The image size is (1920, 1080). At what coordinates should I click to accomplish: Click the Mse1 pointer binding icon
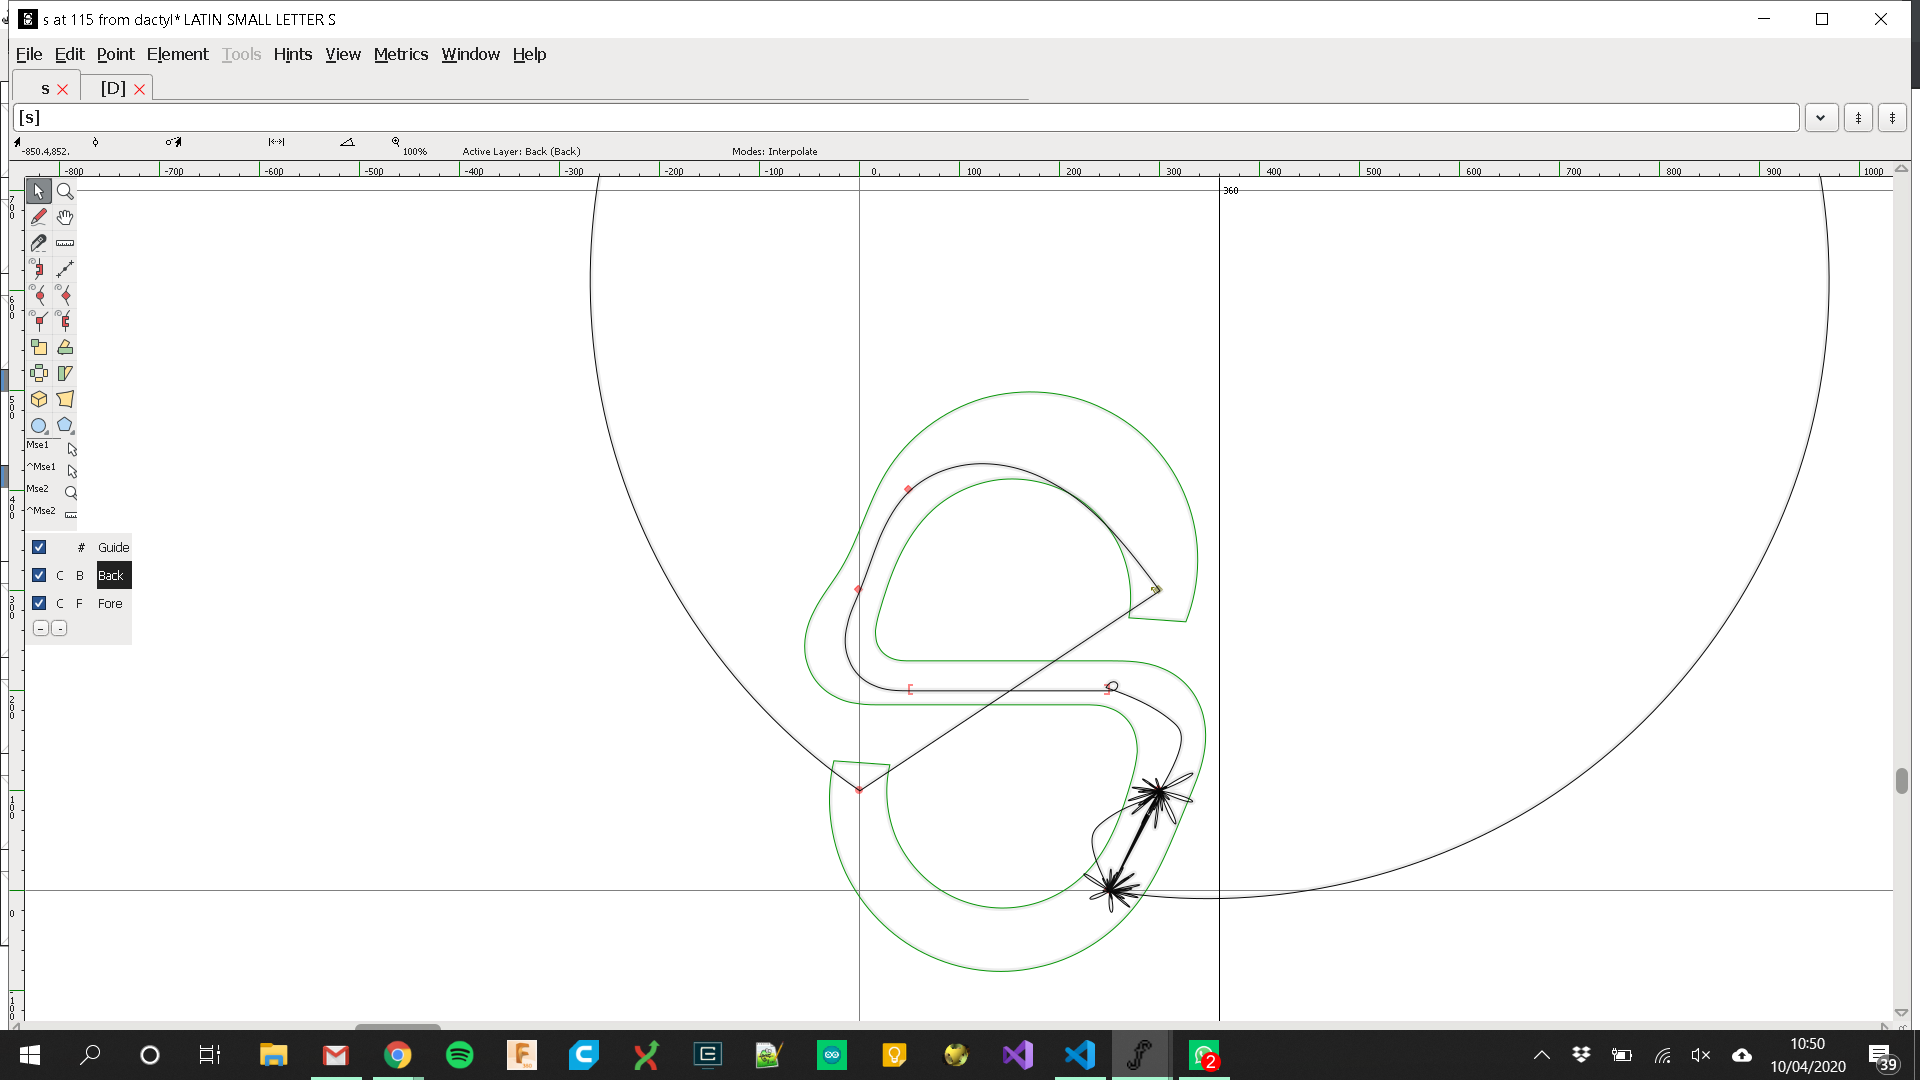pos(72,449)
